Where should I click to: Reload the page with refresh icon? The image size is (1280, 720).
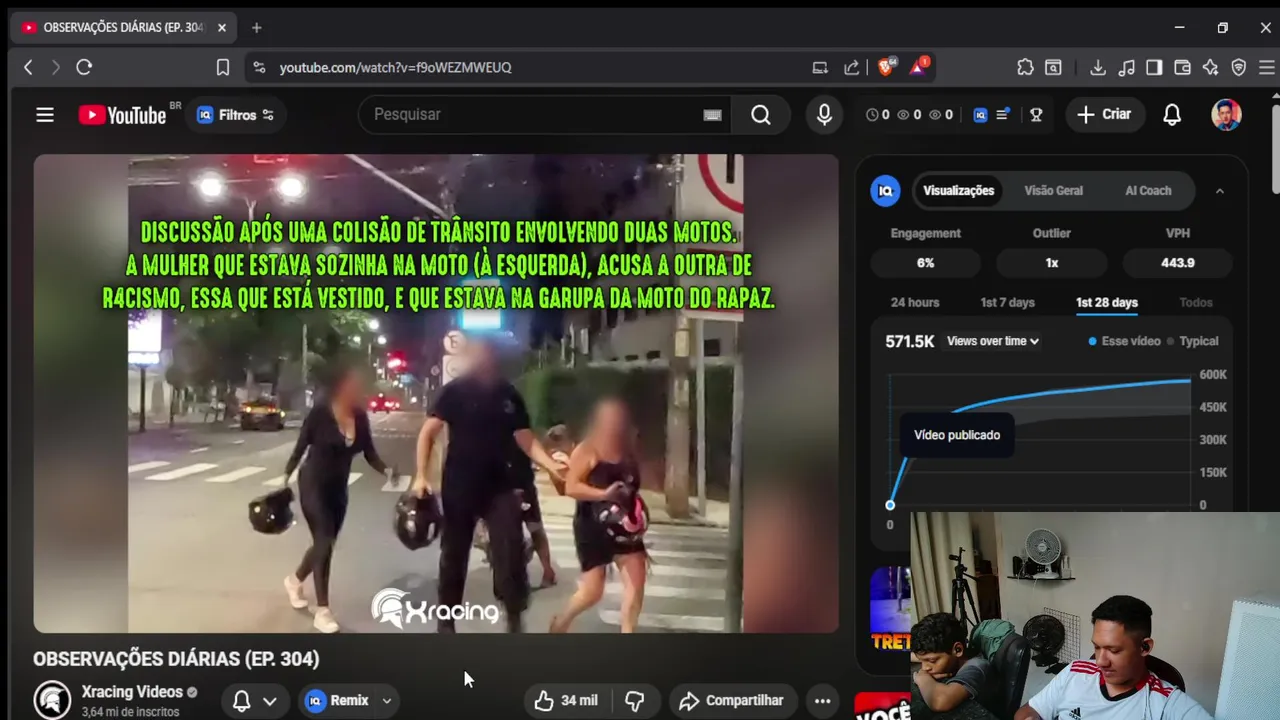pos(84,67)
